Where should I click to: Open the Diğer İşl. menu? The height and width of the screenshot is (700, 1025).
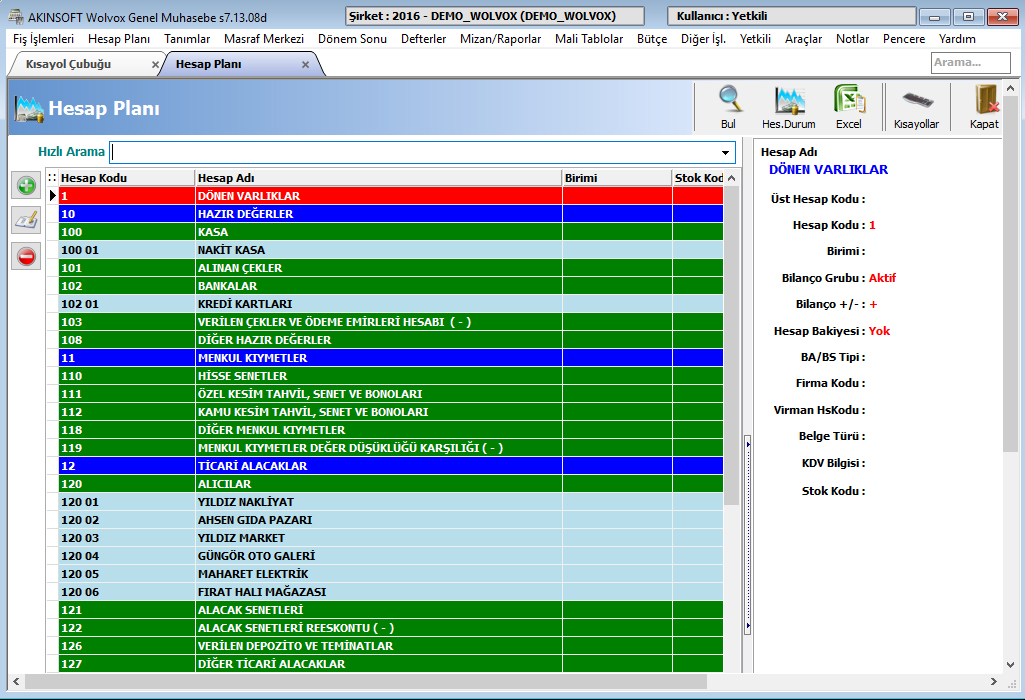coord(703,39)
